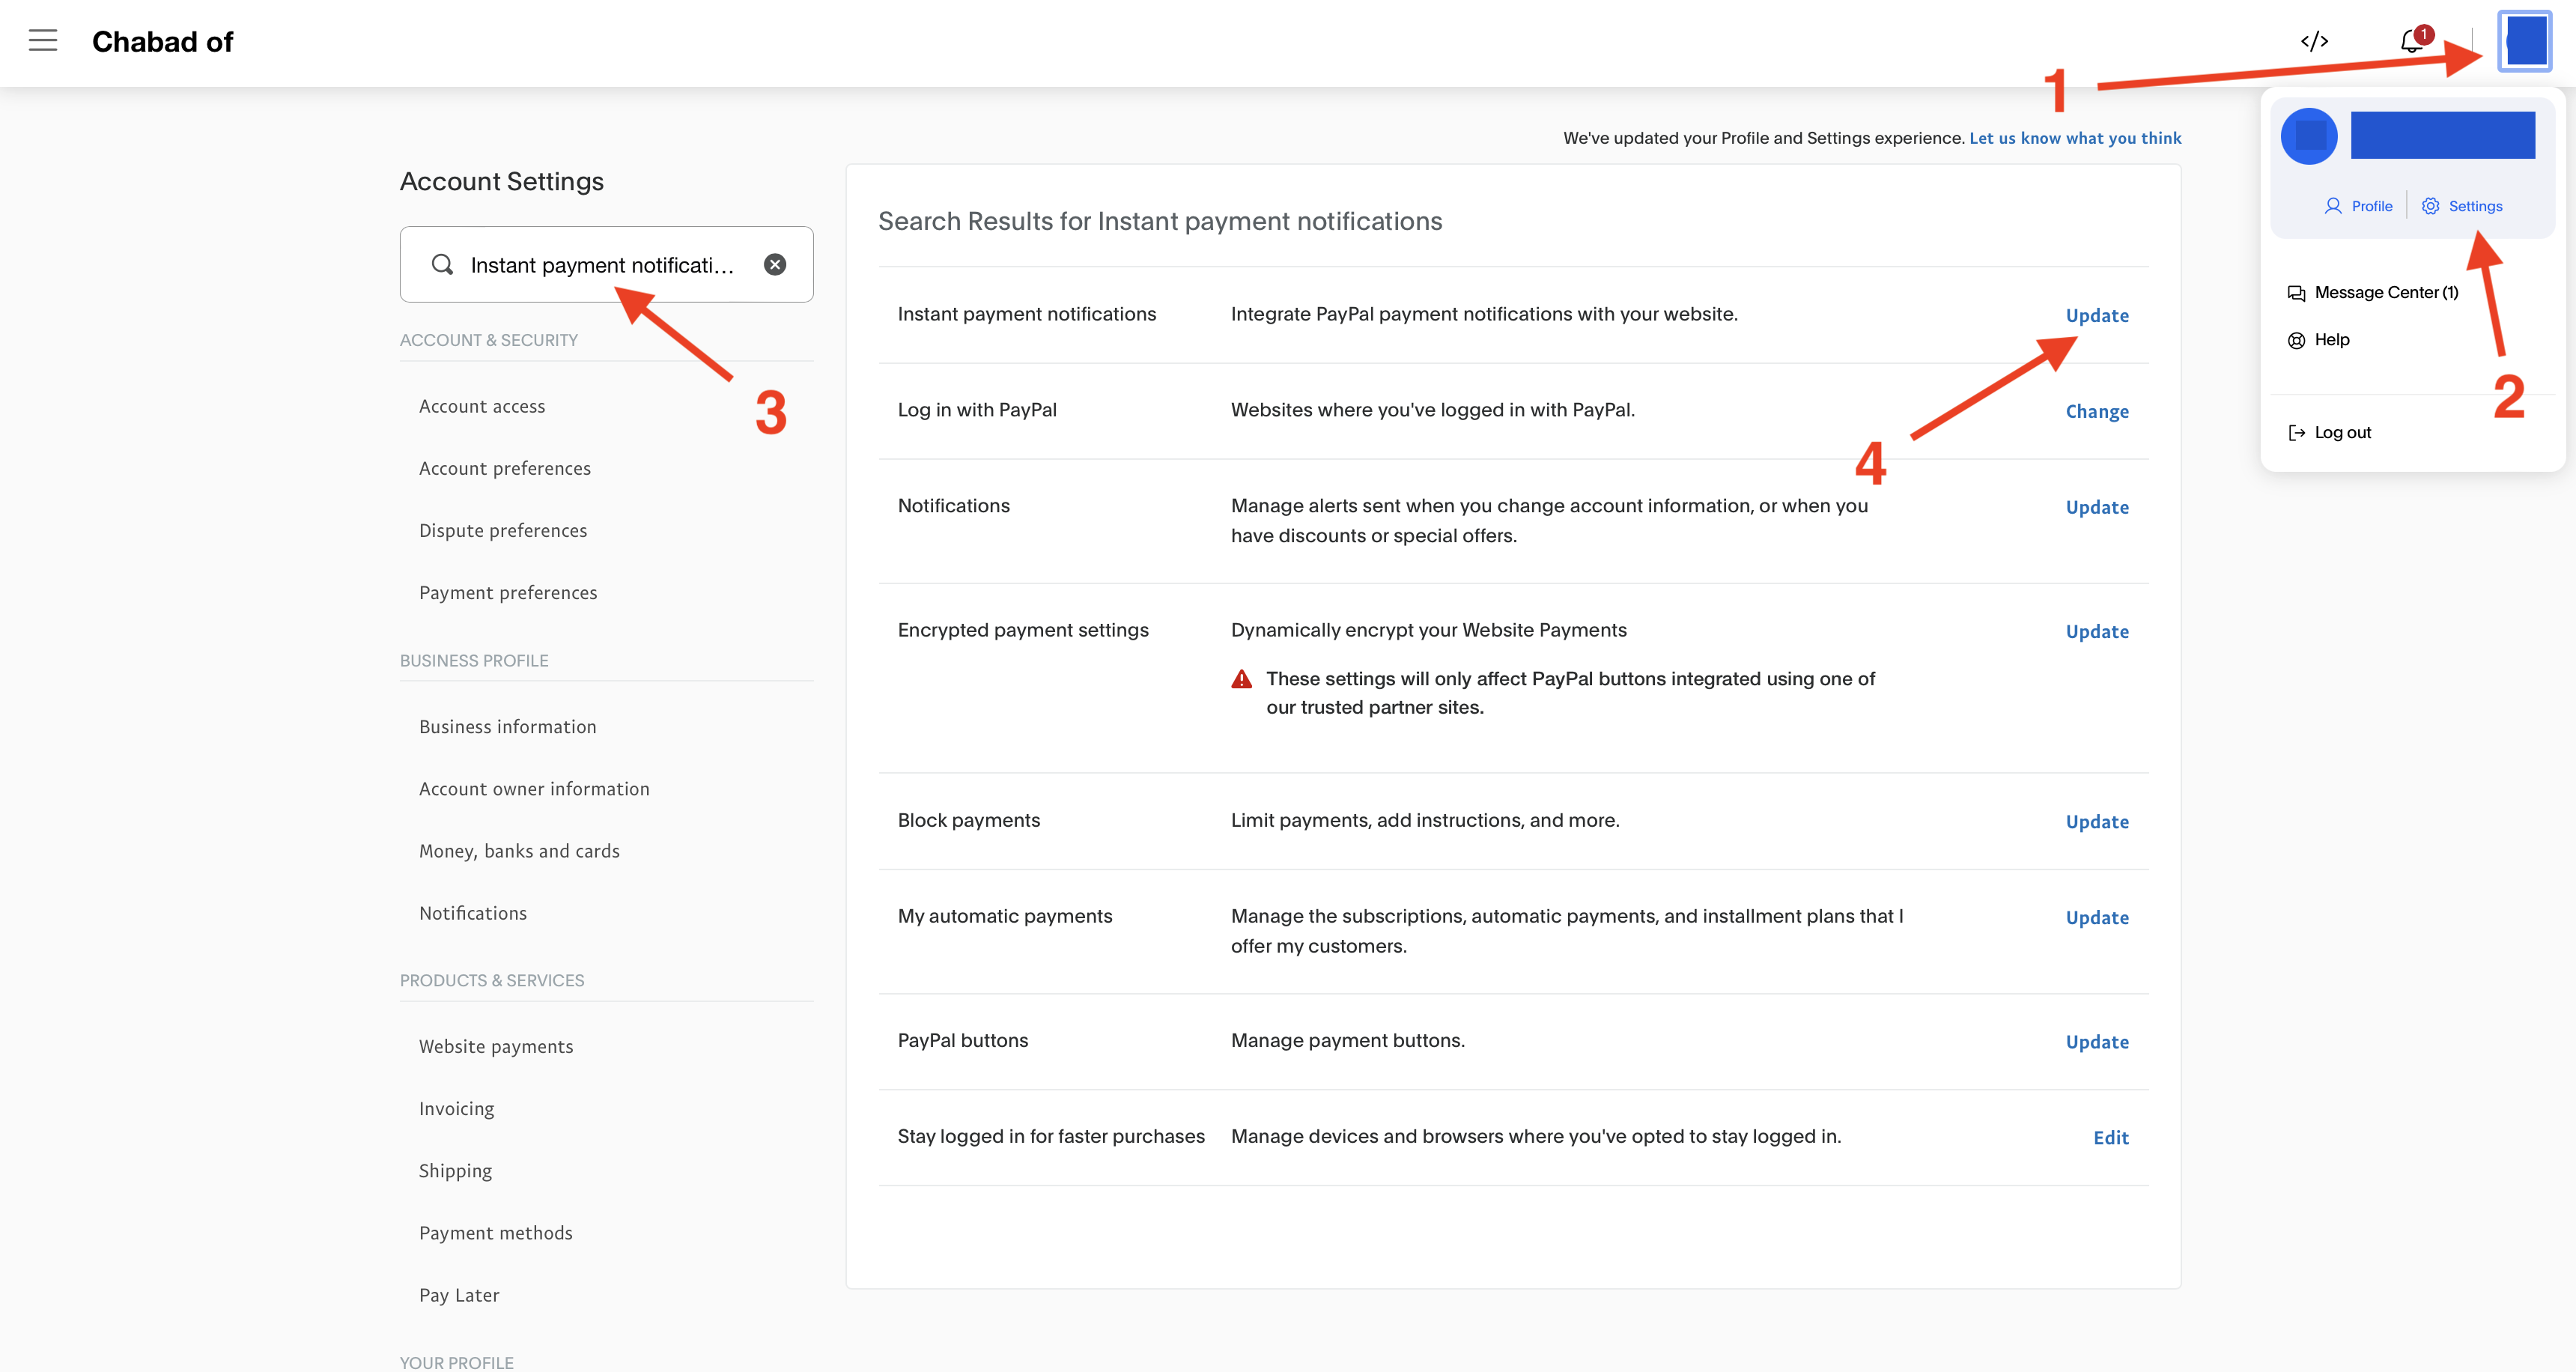Go to Website payments in sidebar
This screenshot has height=1372, width=2576.
(496, 1046)
